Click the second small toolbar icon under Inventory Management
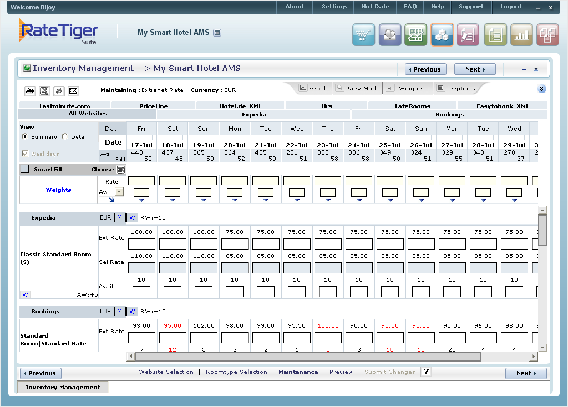Viewport: 568px width, 407px height. [x=44, y=91]
